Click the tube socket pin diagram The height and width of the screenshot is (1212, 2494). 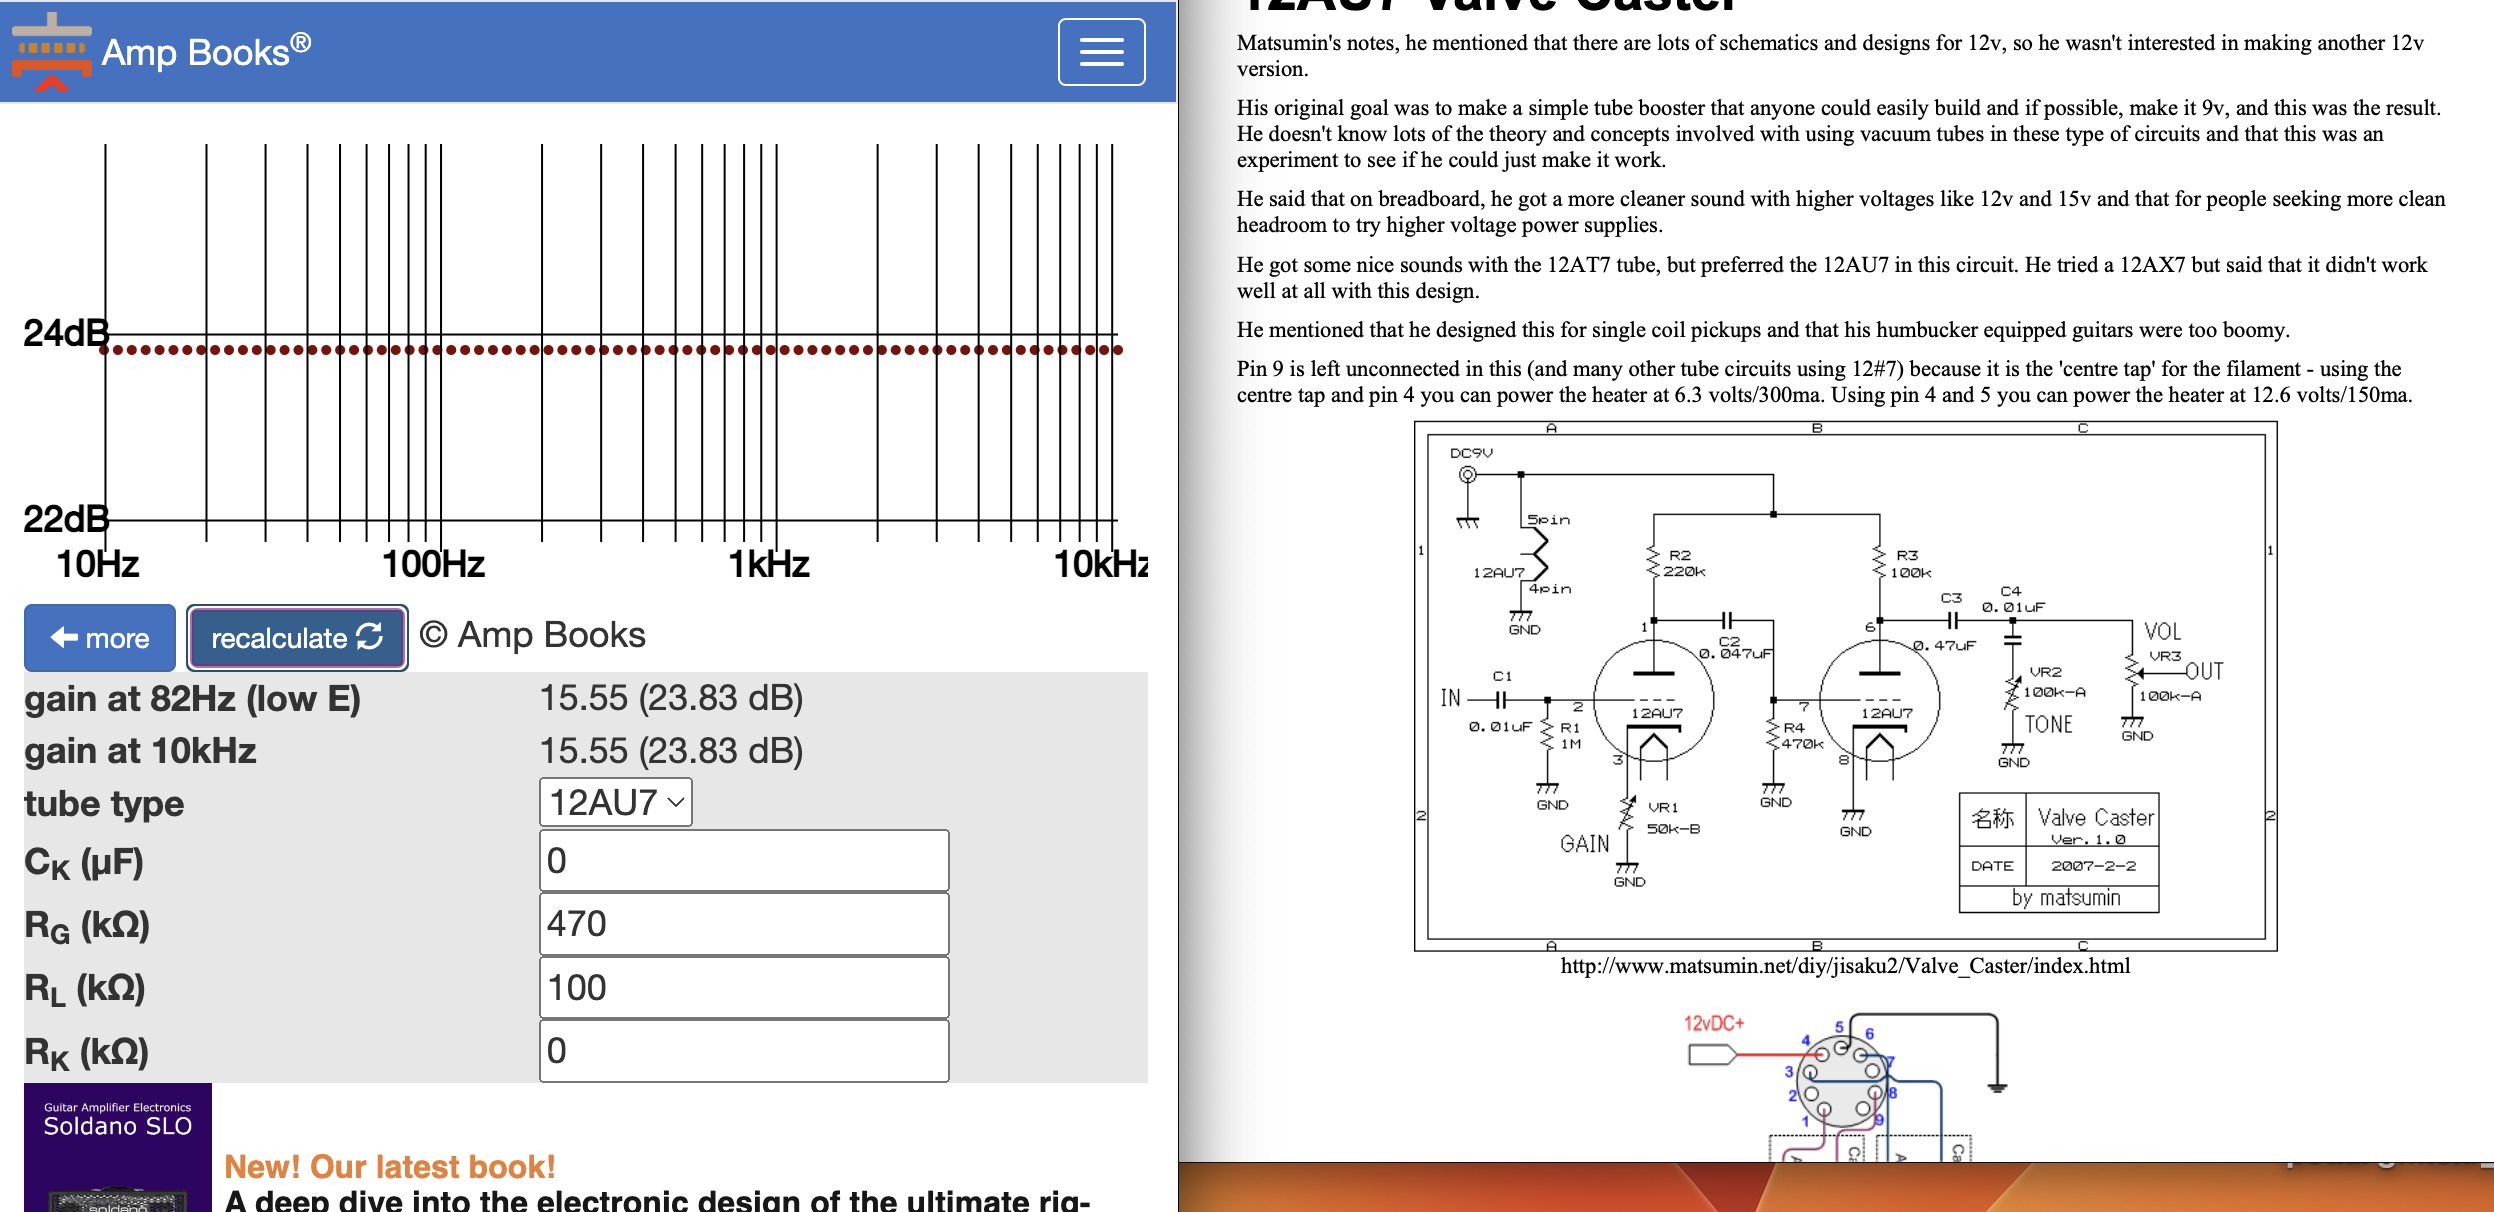[x=1840, y=1082]
